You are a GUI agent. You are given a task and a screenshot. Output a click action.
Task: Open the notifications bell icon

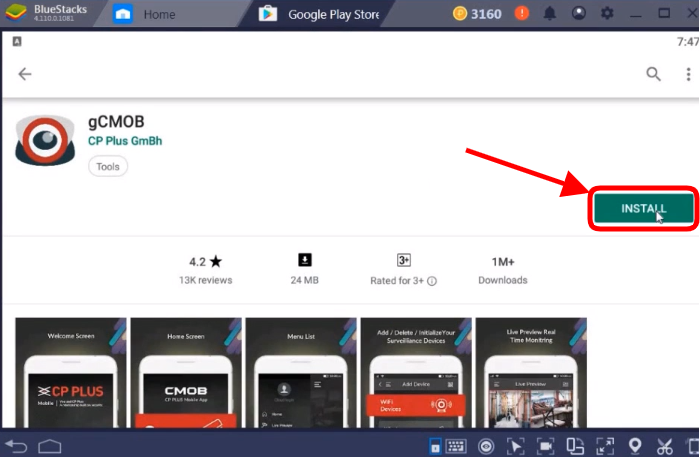click(550, 13)
